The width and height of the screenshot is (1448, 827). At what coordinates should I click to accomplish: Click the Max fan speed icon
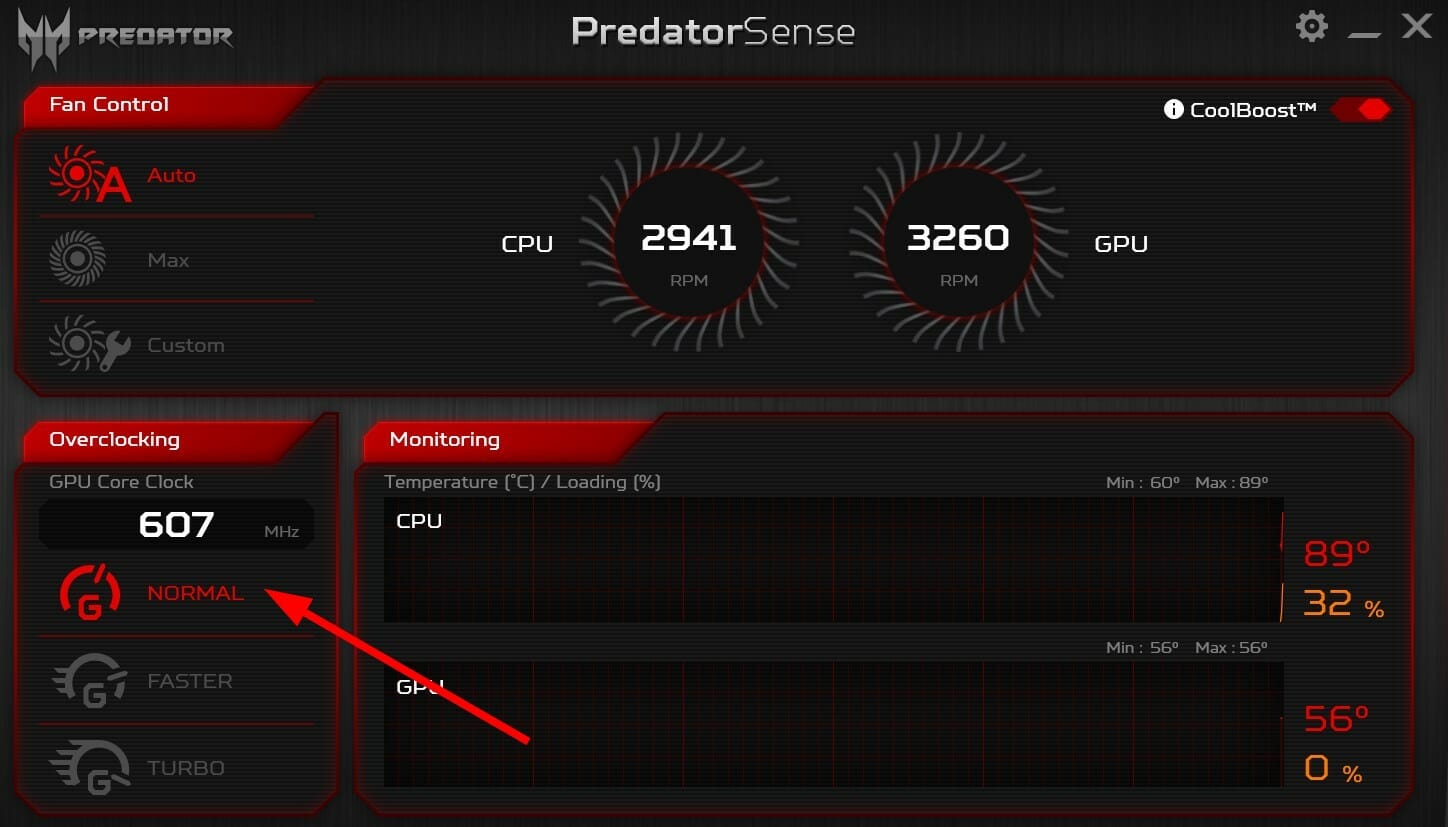pyautogui.click(x=77, y=259)
